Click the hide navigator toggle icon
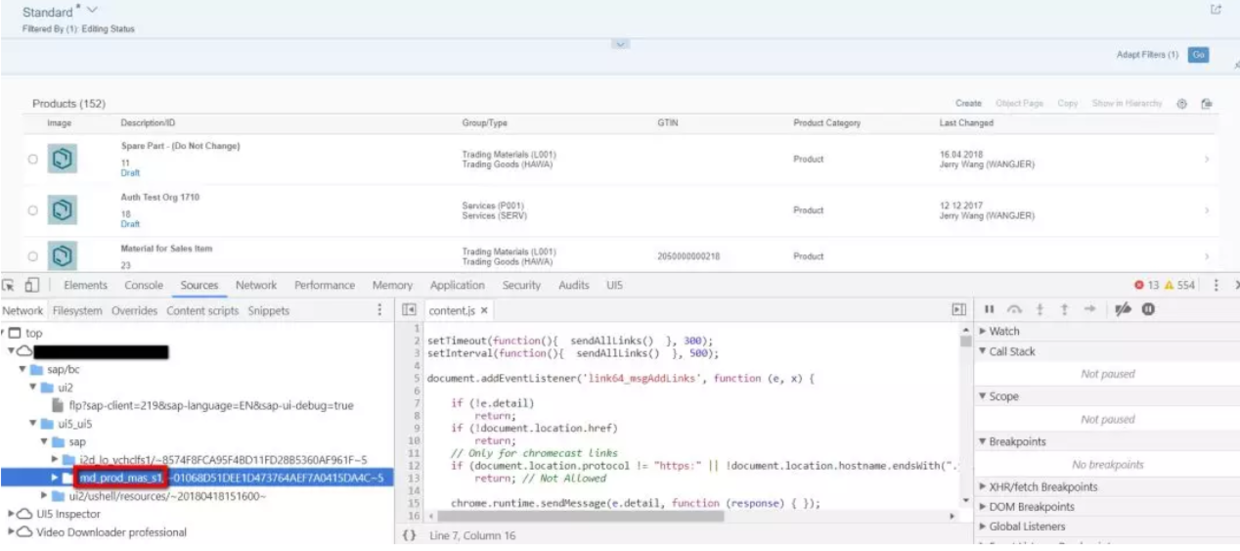 (x=409, y=311)
